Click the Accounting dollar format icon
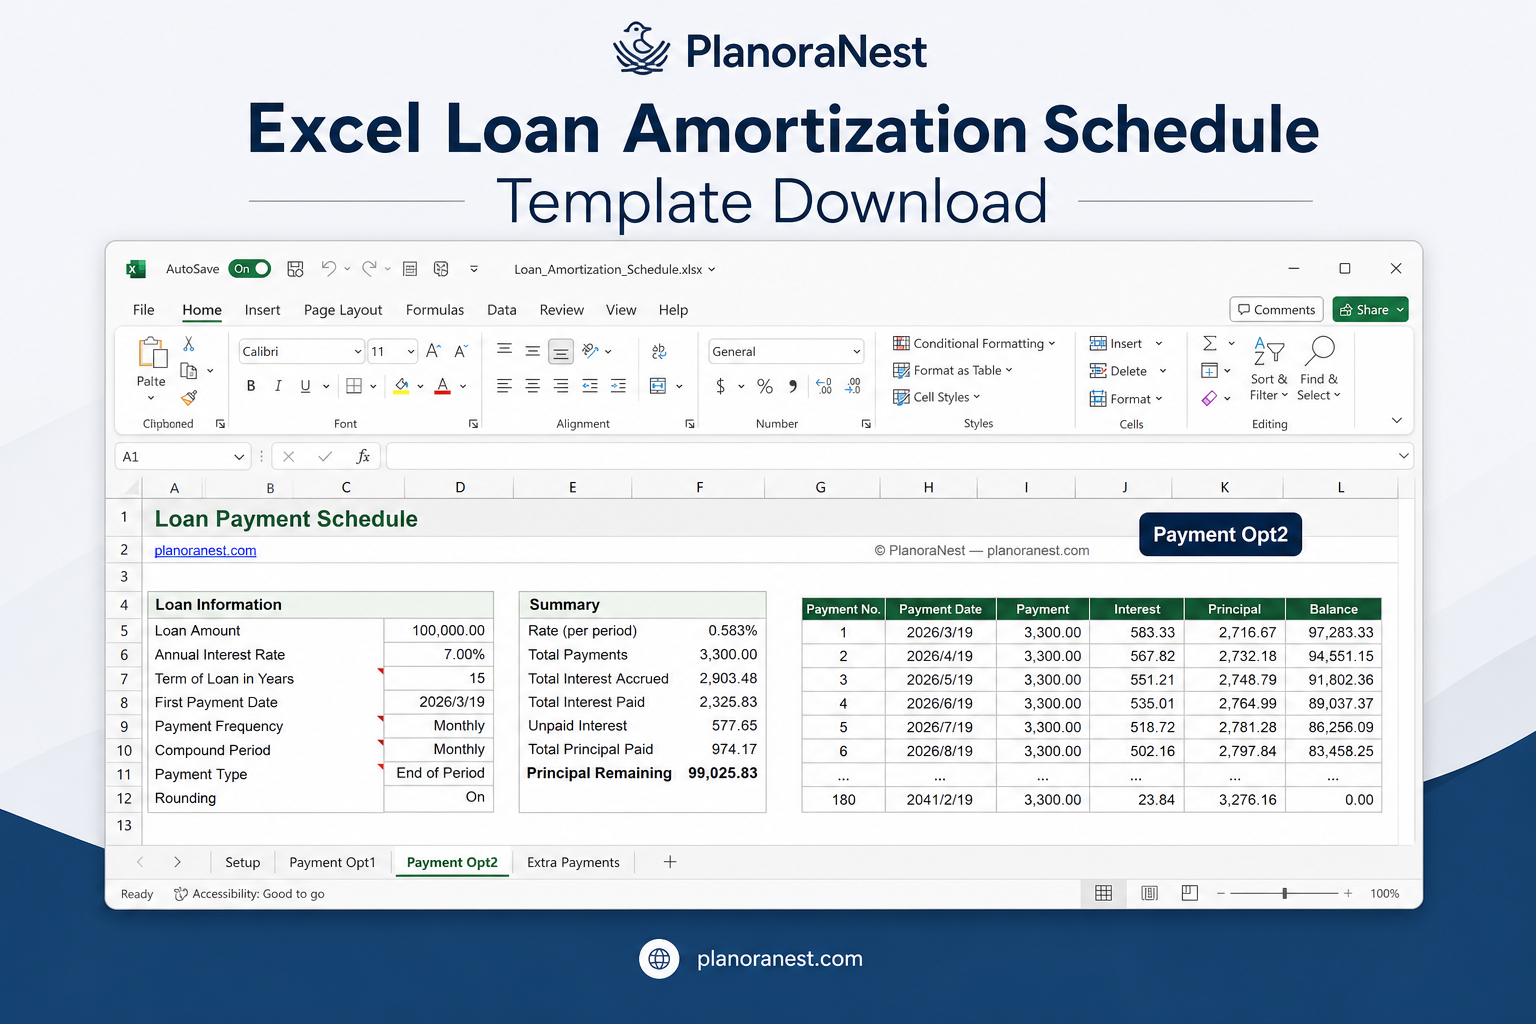This screenshot has height=1024, width=1536. click(720, 386)
